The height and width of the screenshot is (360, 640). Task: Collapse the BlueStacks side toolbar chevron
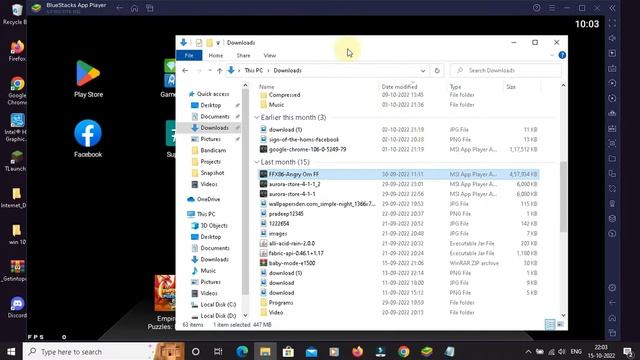[x=612, y=8]
